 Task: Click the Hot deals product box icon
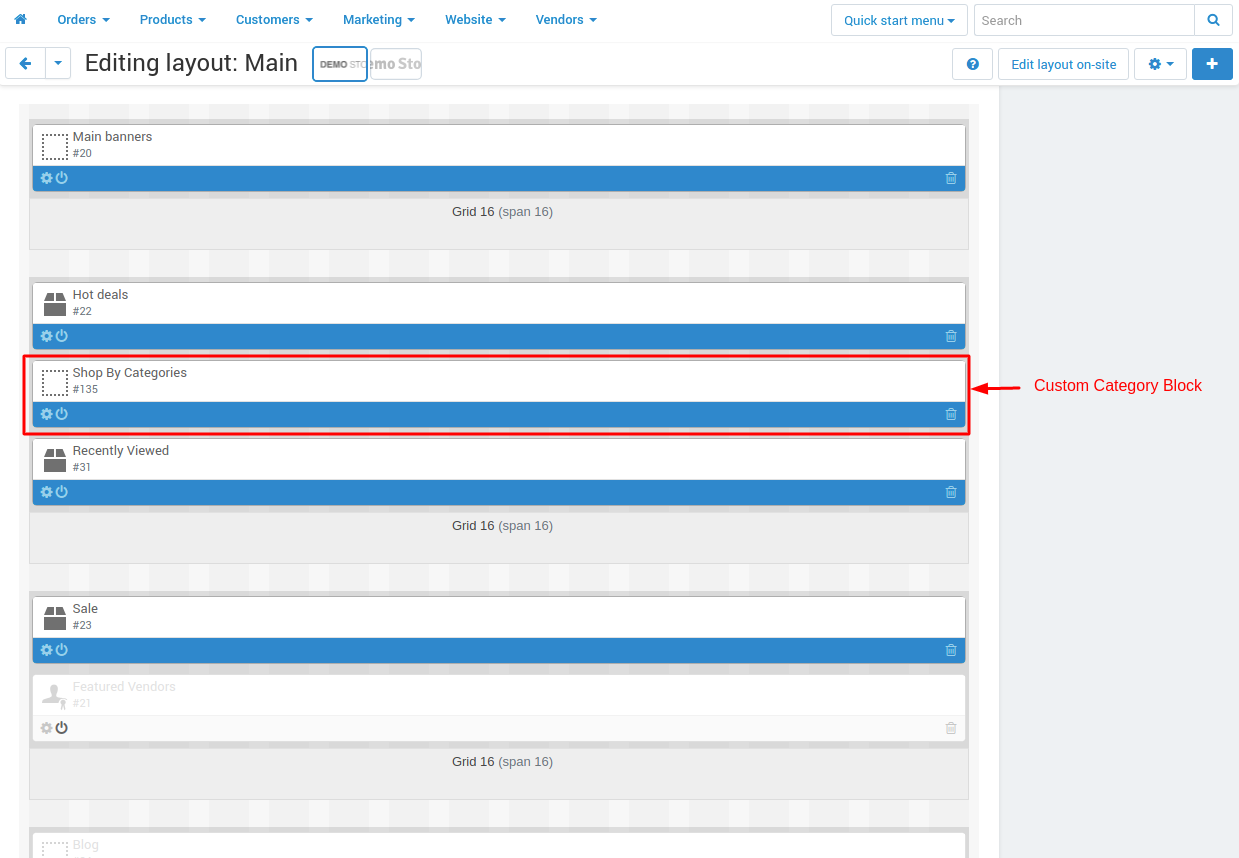55,304
